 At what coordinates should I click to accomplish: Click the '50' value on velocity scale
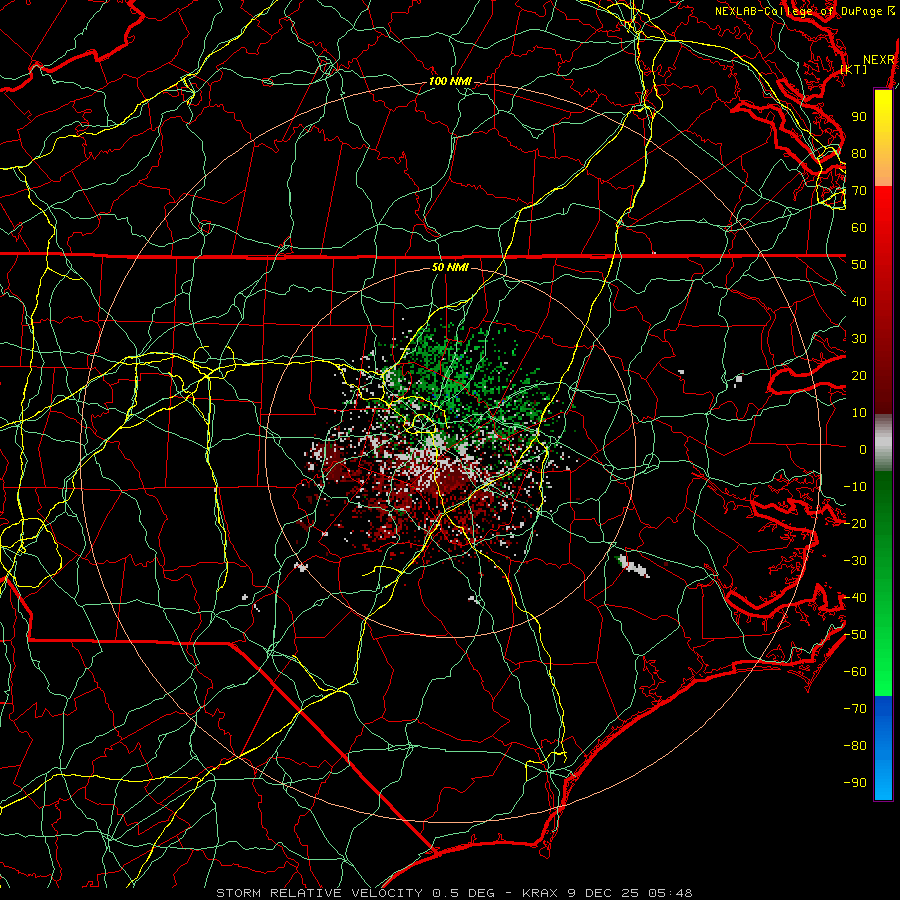(859, 265)
